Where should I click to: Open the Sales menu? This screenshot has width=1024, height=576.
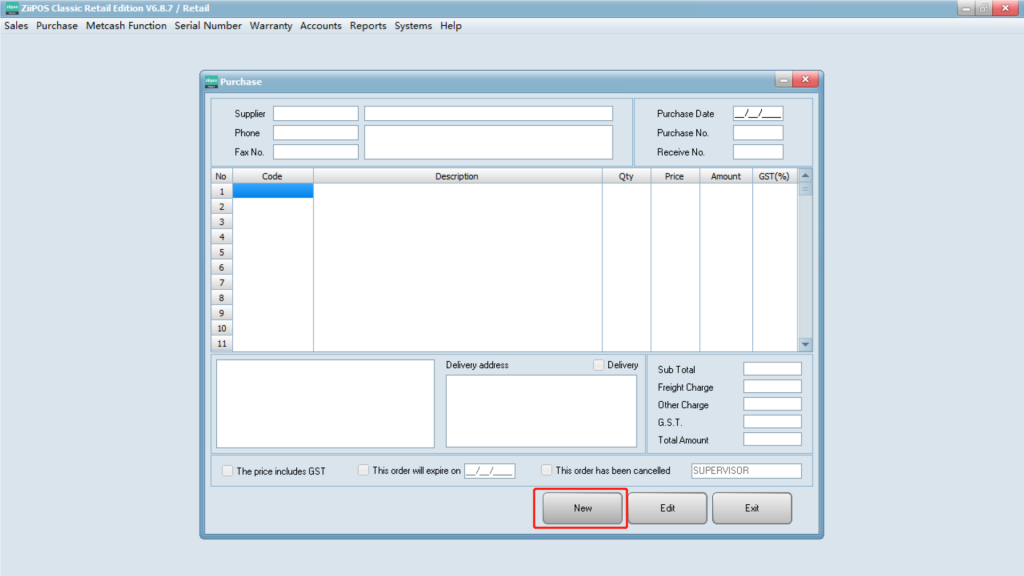click(x=16, y=26)
